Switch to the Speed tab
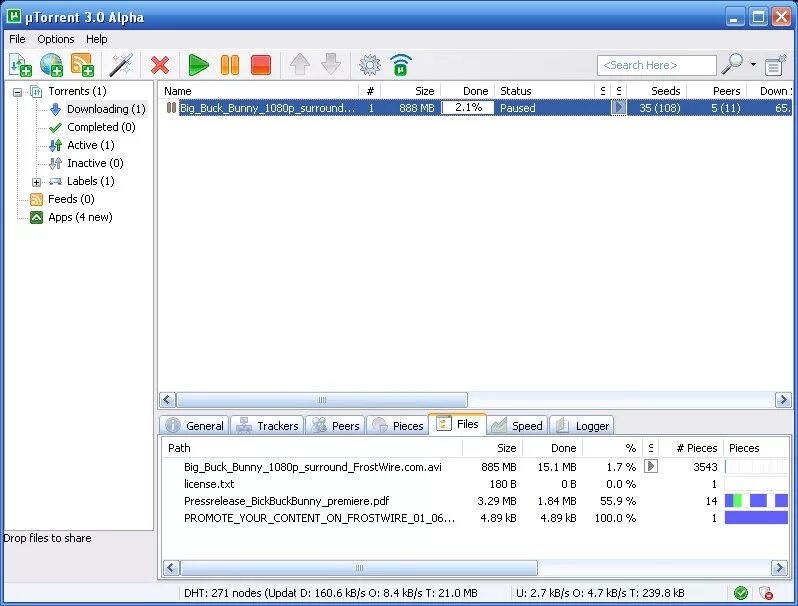The height and width of the screenshot is (606, 798). [517, 425]
